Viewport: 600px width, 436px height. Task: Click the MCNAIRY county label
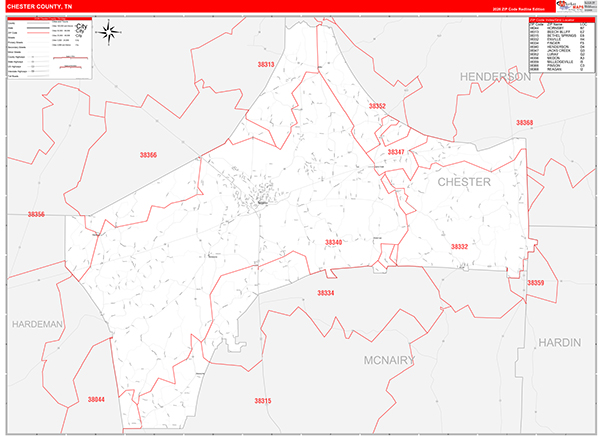click(x=389, y=360)
